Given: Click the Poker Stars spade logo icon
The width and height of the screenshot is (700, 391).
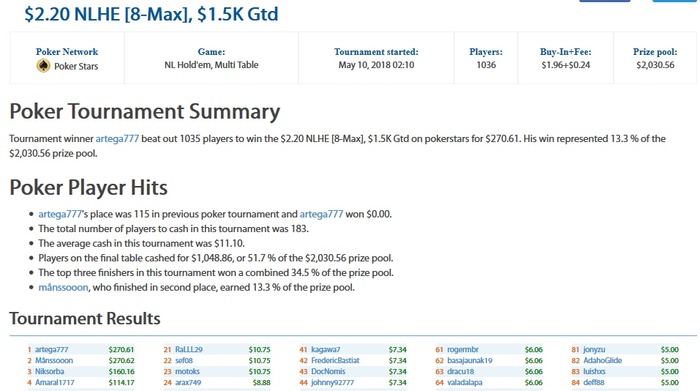Looking at the screenshot, I should coord(43,66).
